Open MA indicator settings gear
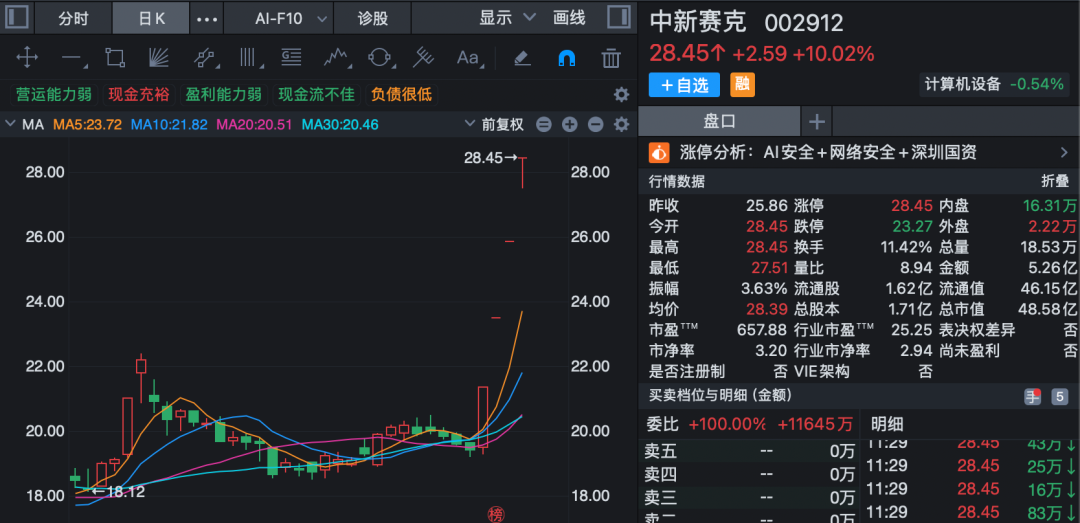Viewport: 1080px width, 523px height. tap(621, 125)
